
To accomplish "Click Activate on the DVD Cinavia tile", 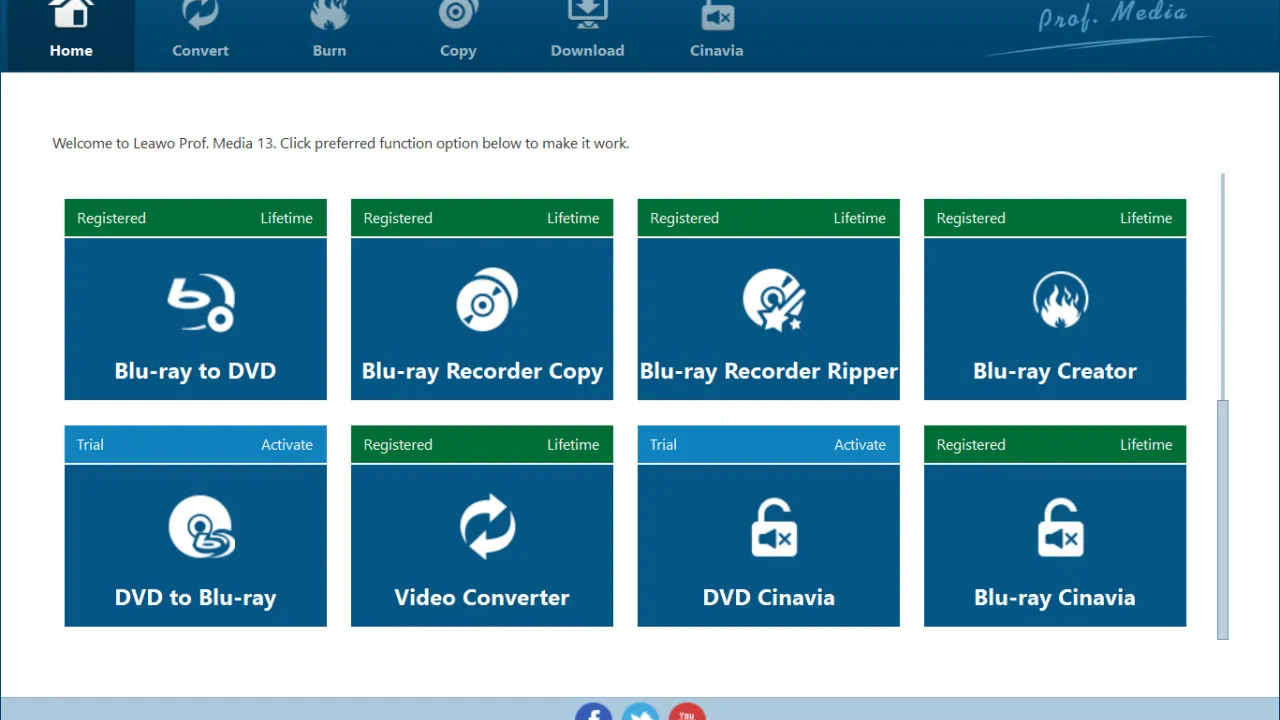I will 860,445.
